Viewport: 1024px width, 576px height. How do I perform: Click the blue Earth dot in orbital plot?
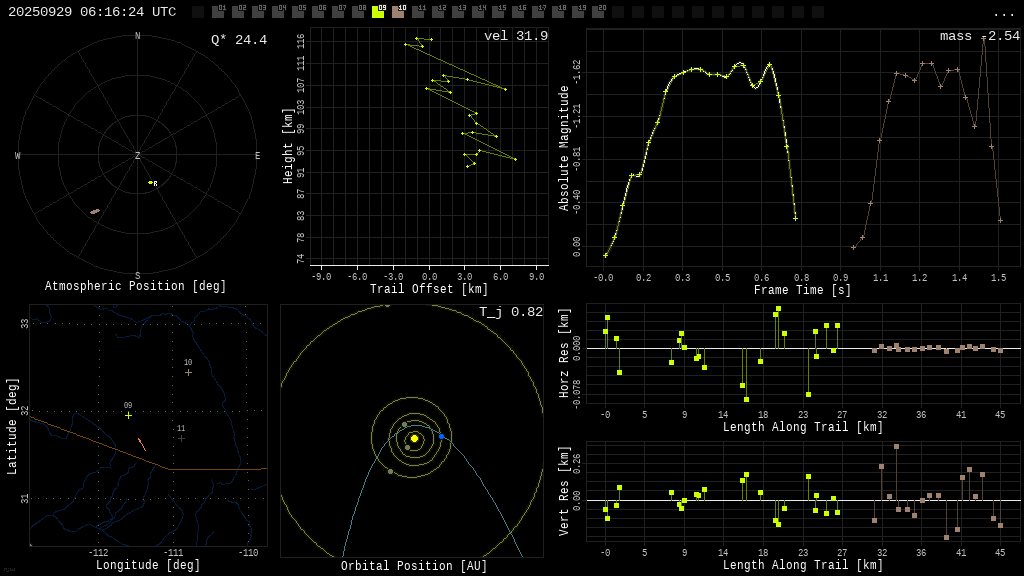coord(441,436)
